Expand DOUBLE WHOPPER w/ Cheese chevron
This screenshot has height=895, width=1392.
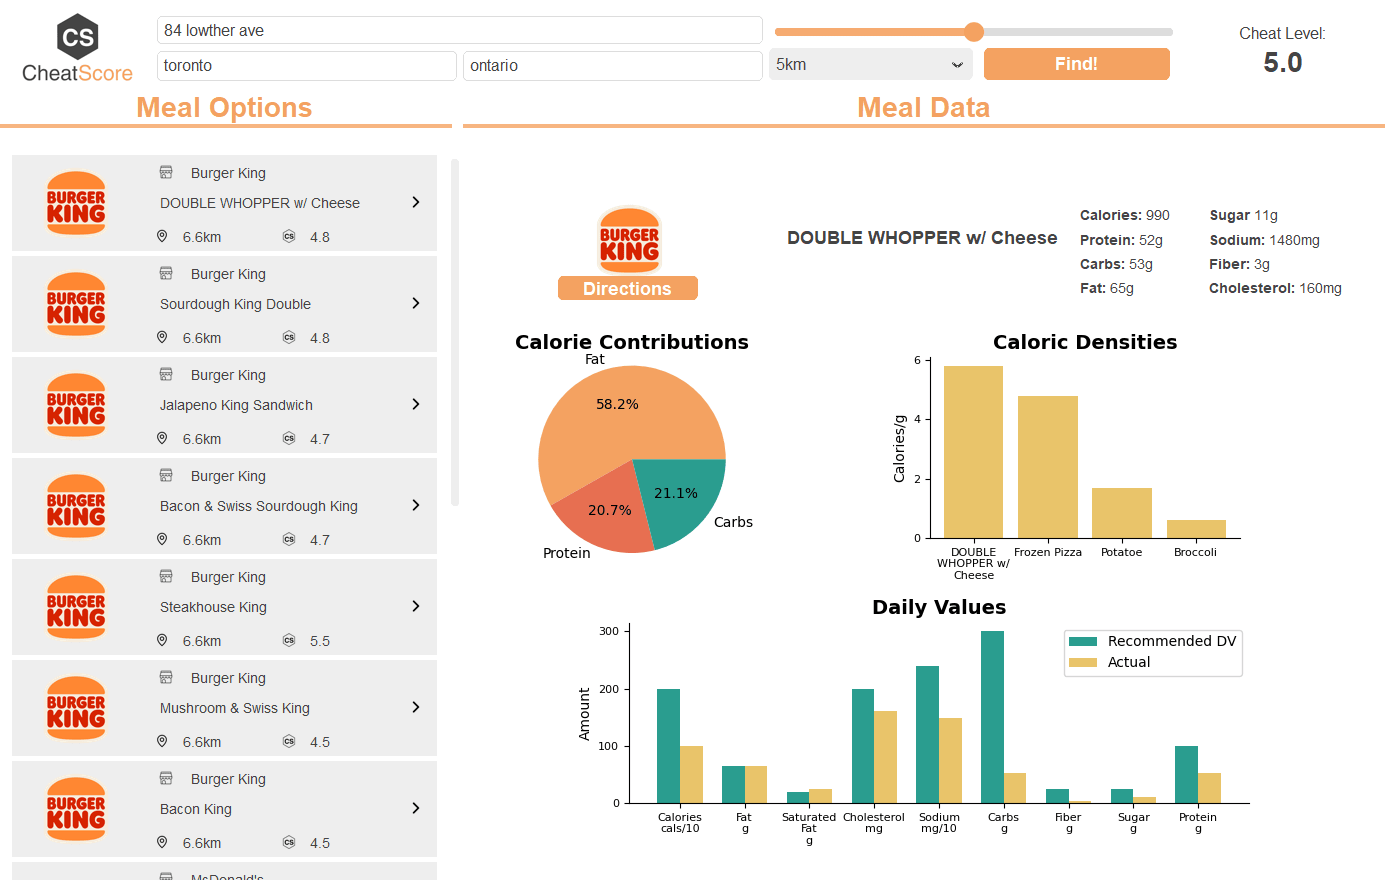(416, 202)
